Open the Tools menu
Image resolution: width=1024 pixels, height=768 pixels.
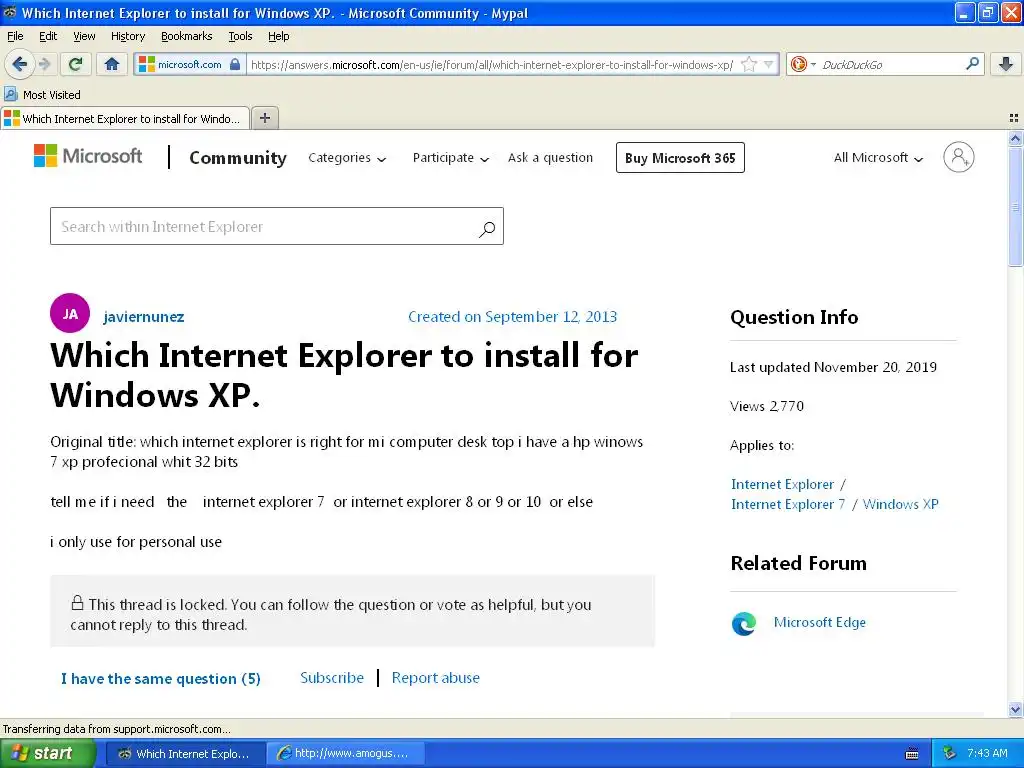click(x=240, y=37)
